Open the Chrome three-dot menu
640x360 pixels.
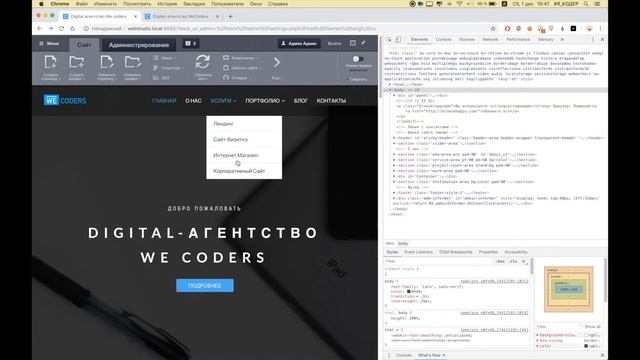pos(600,29)
